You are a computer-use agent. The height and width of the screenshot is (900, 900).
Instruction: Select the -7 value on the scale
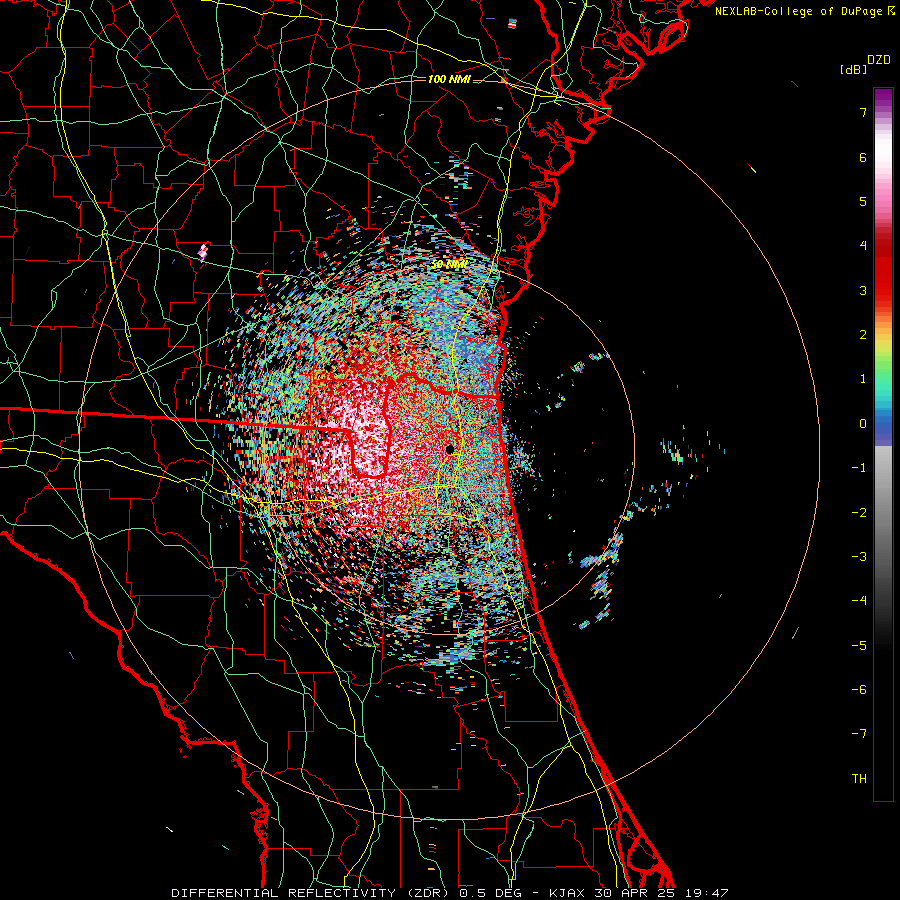tap(859, 734)
